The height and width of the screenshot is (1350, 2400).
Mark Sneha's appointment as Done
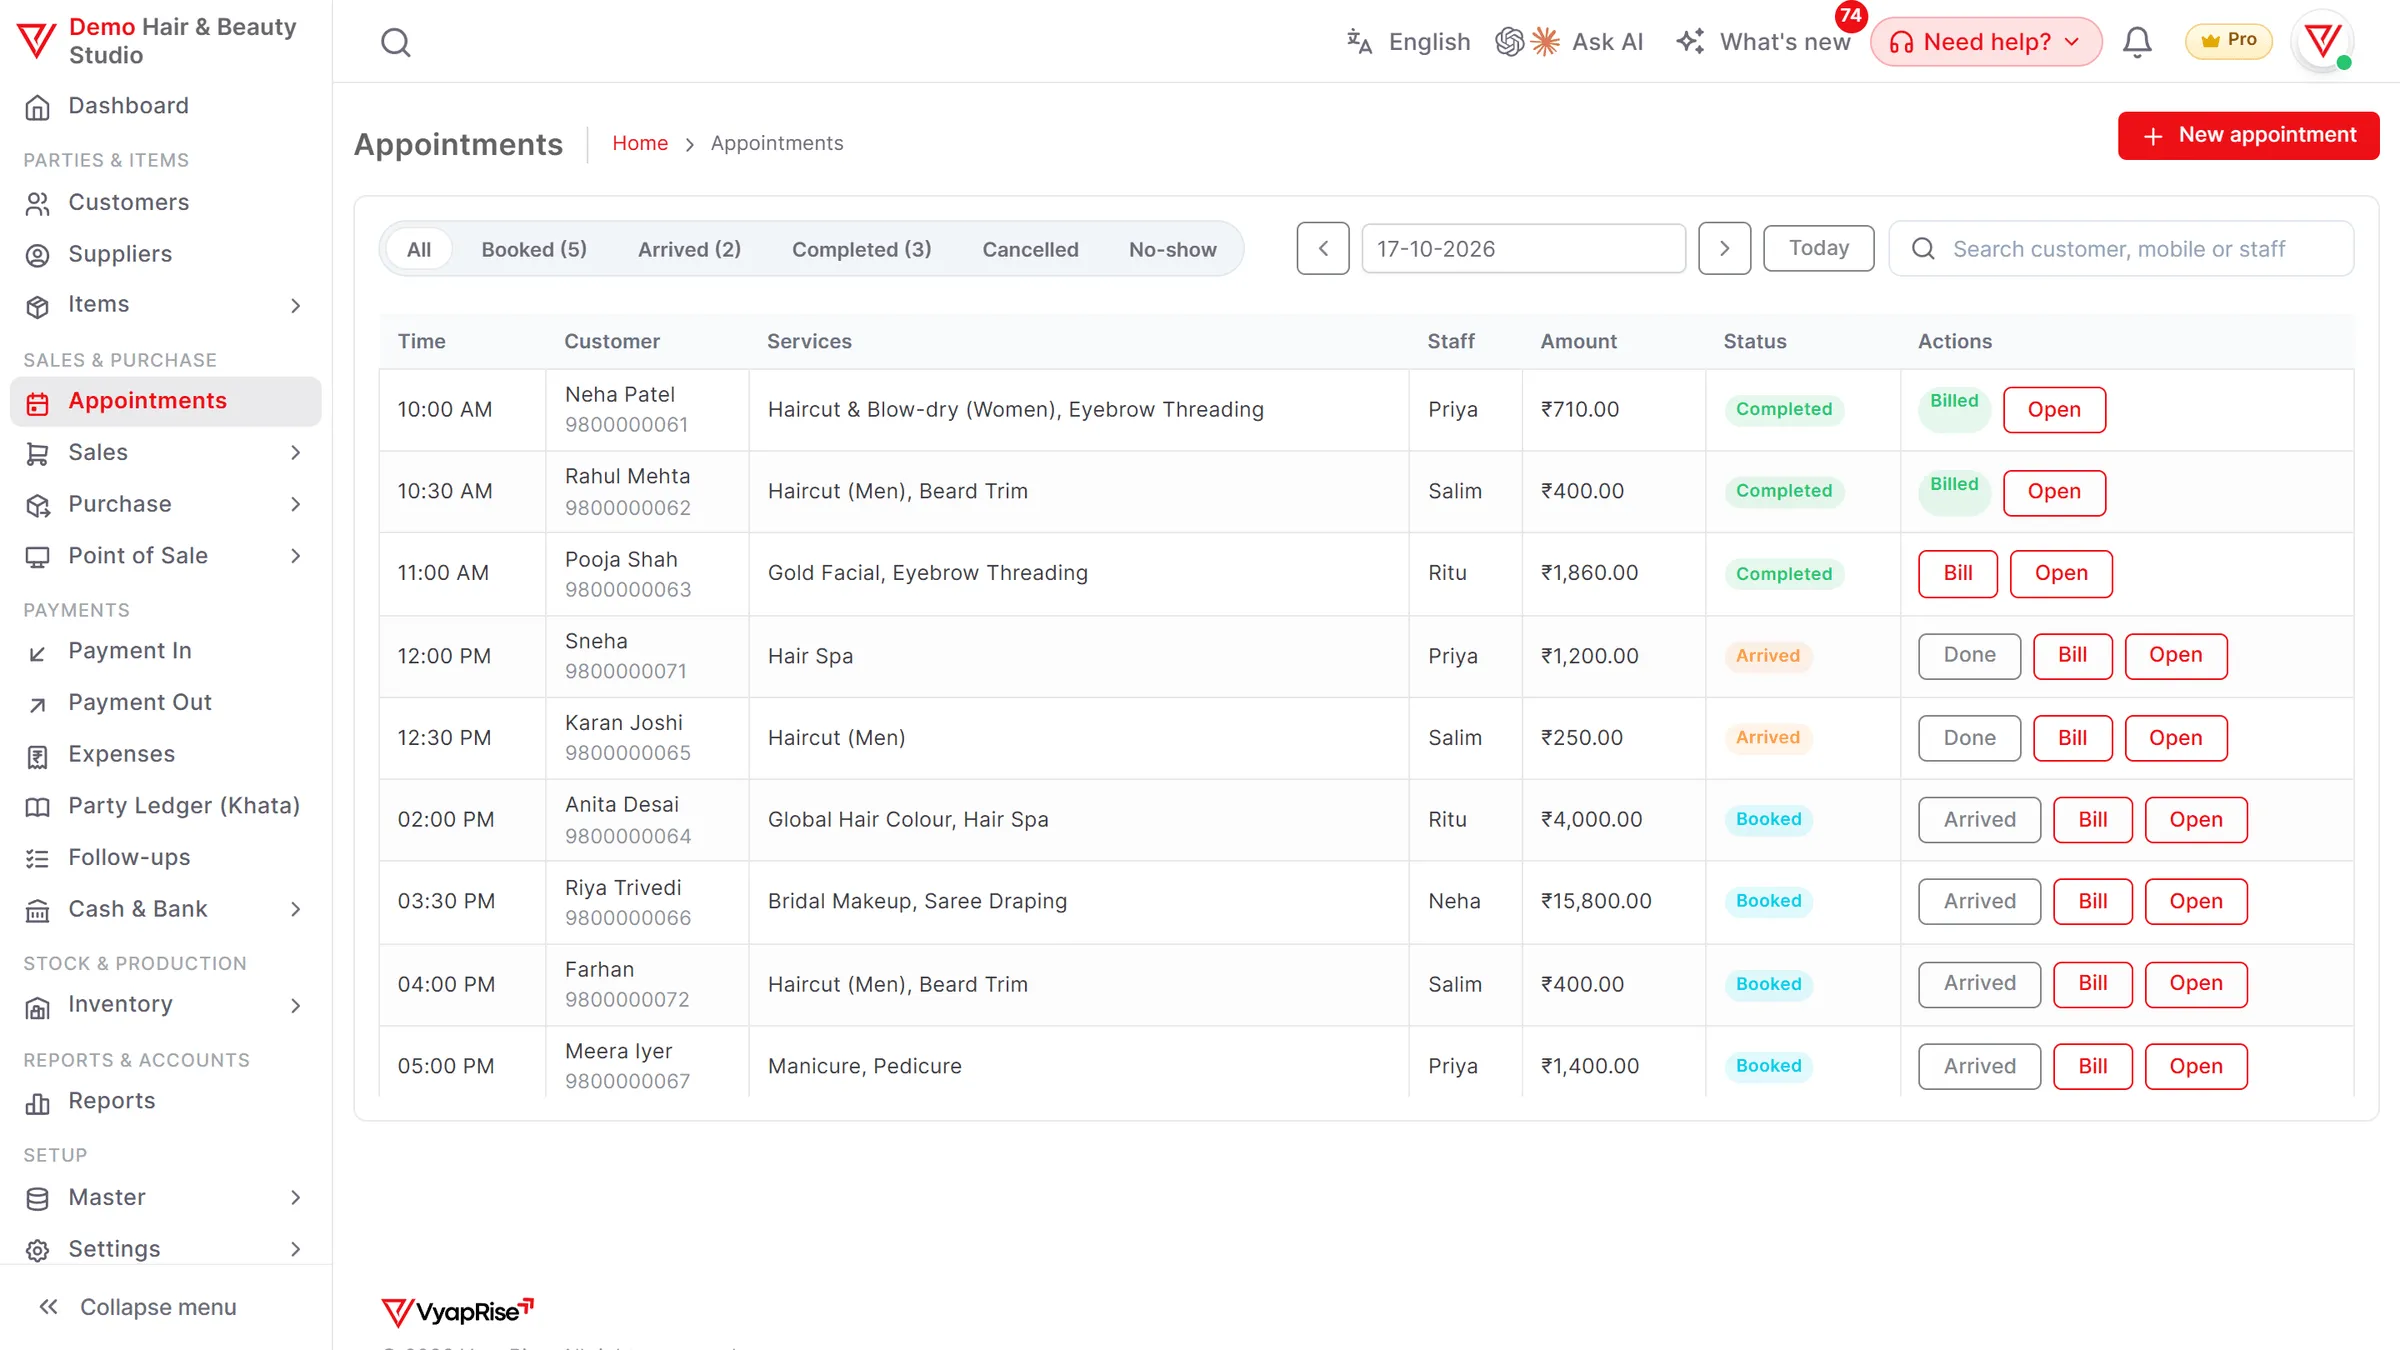click(x=1969, y=655)
